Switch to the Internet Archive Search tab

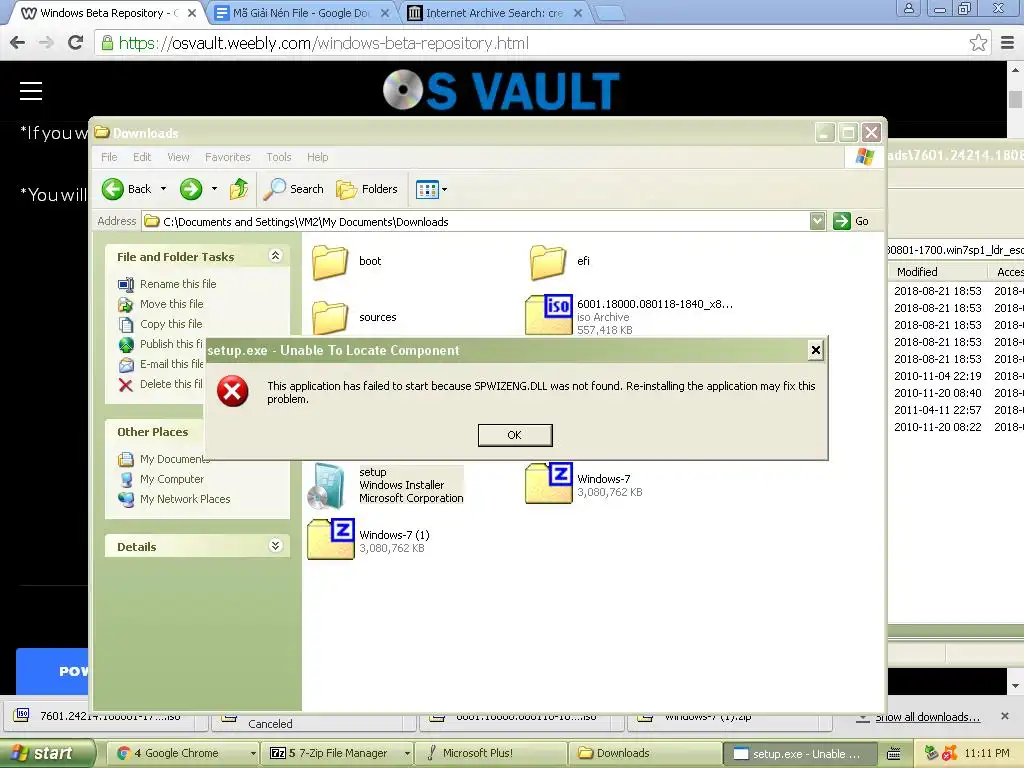click(494, 13)
